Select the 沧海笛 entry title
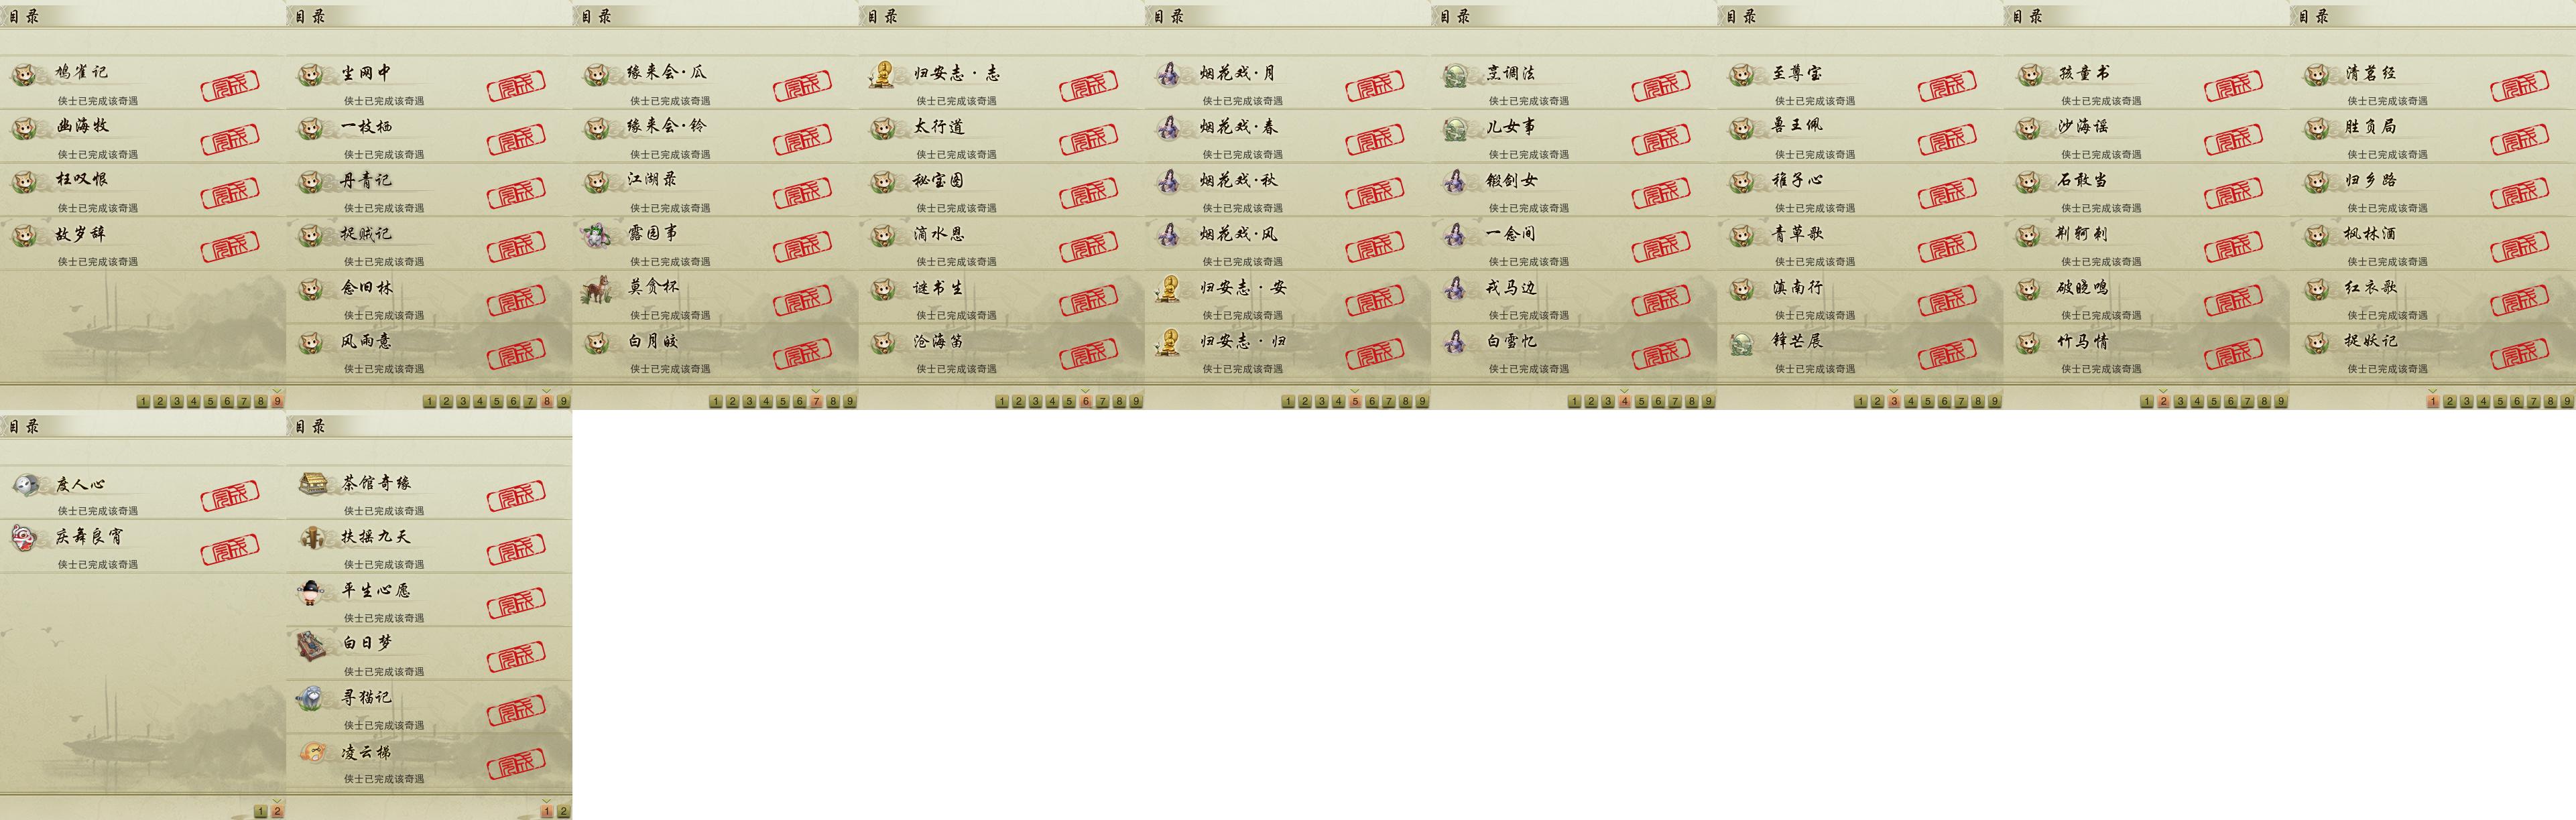The height and width of the screenshot is (820, 2576). click(x=938, y=342)
